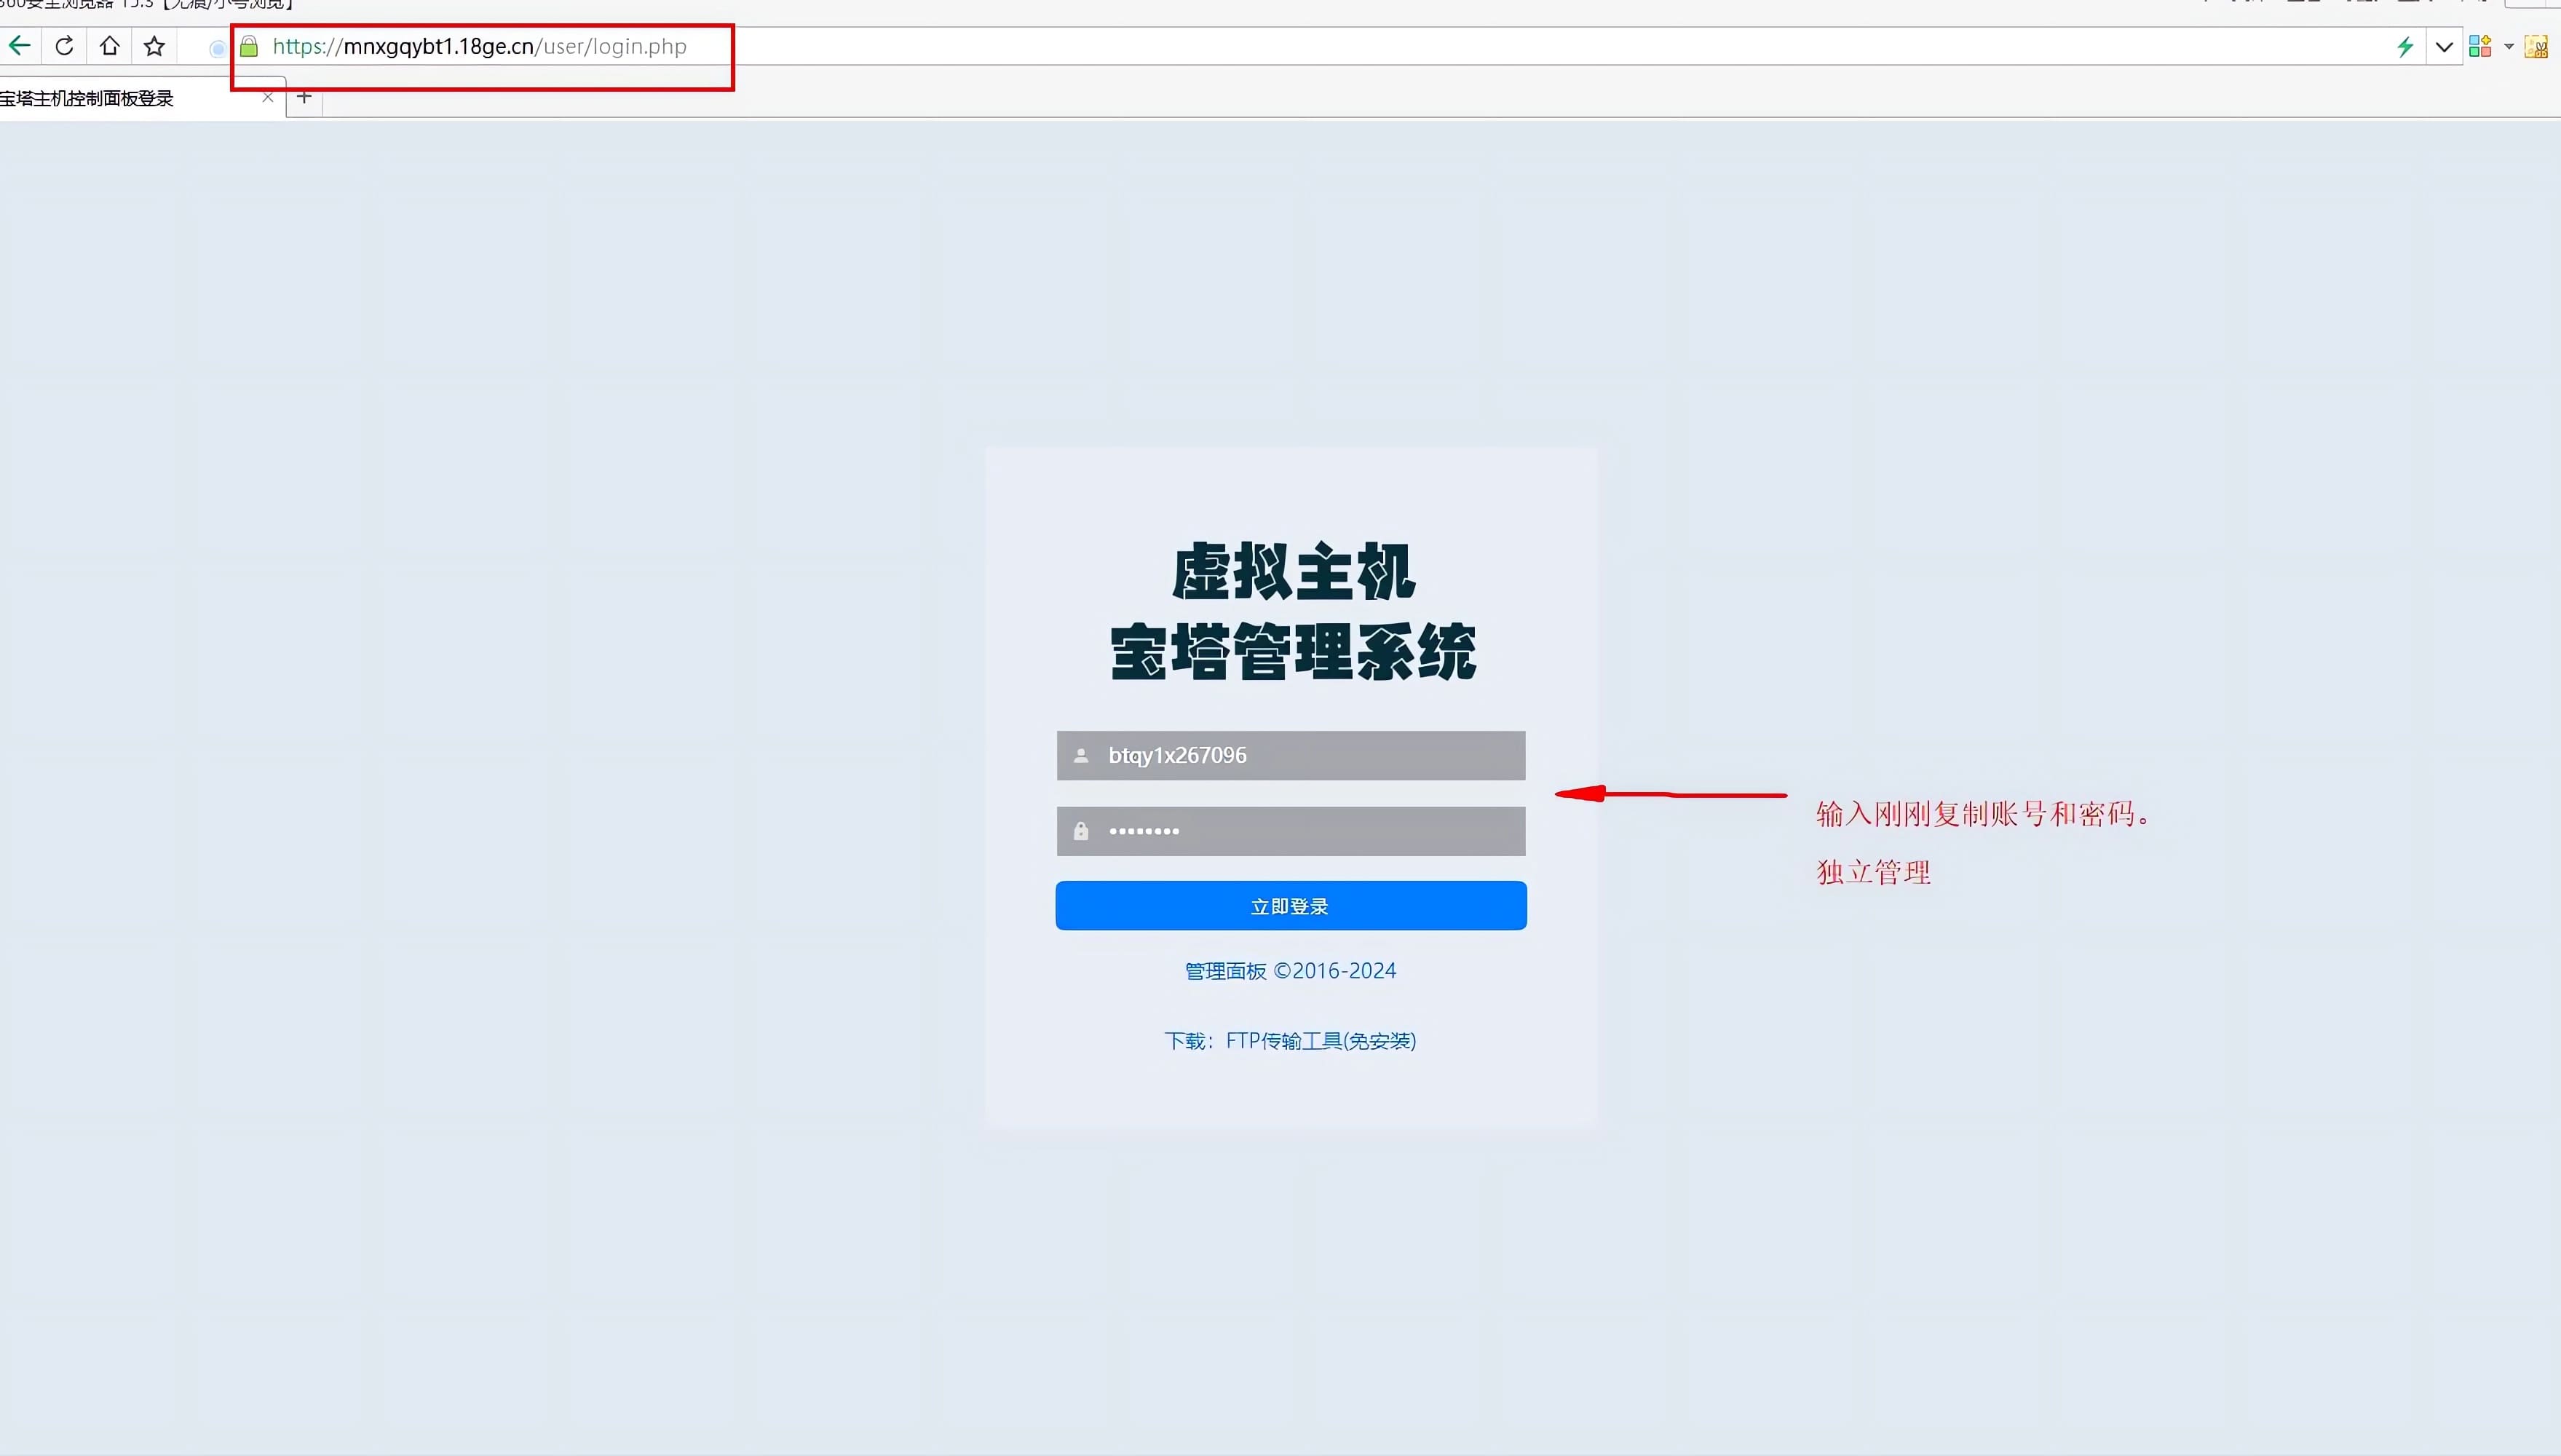Expand address bar history dropdown chevron
2561x1456 pixels.
coord(2444,46)
